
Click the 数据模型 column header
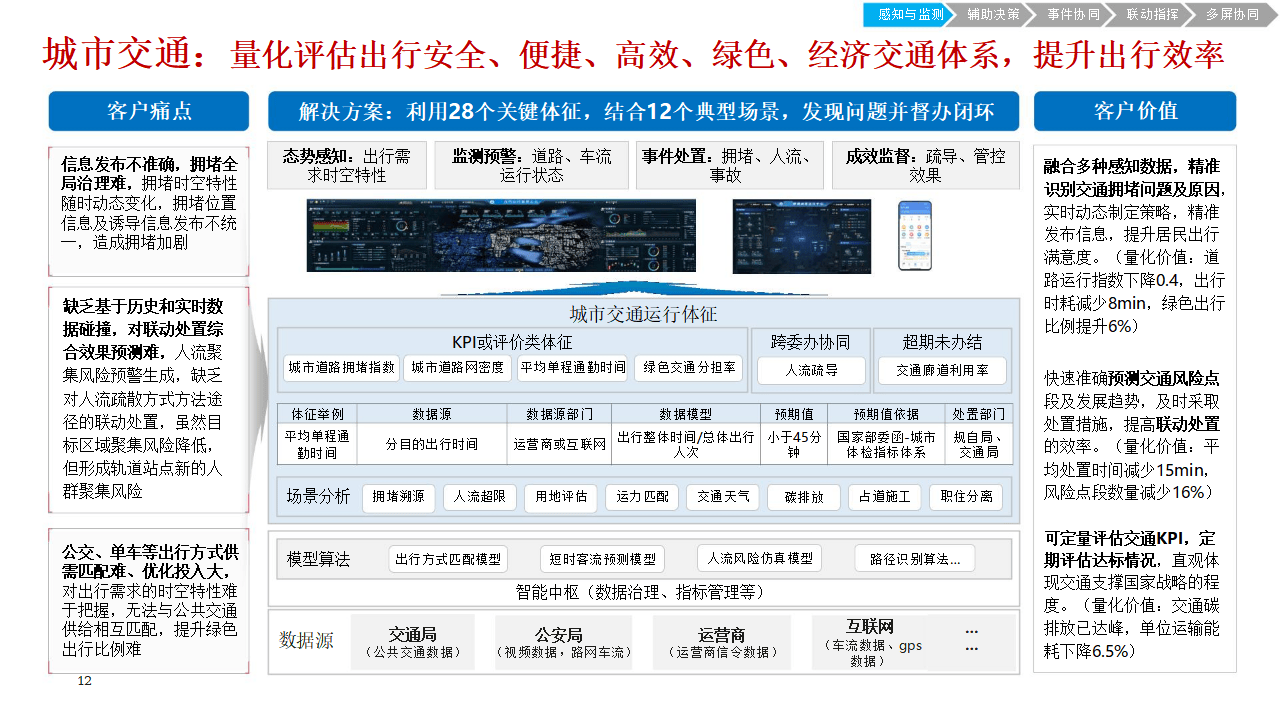tap(685, 414)
